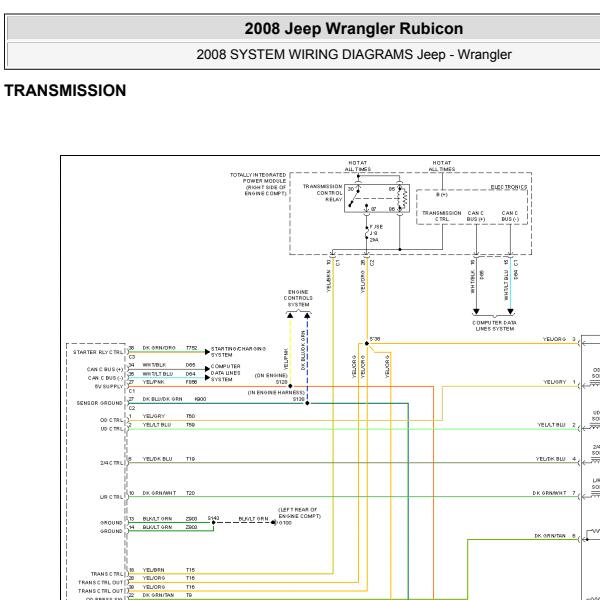Screen dimensions: 600x600
Task: Click the S143 splice label
Action: pyautogui.click(x=214, y=518)
